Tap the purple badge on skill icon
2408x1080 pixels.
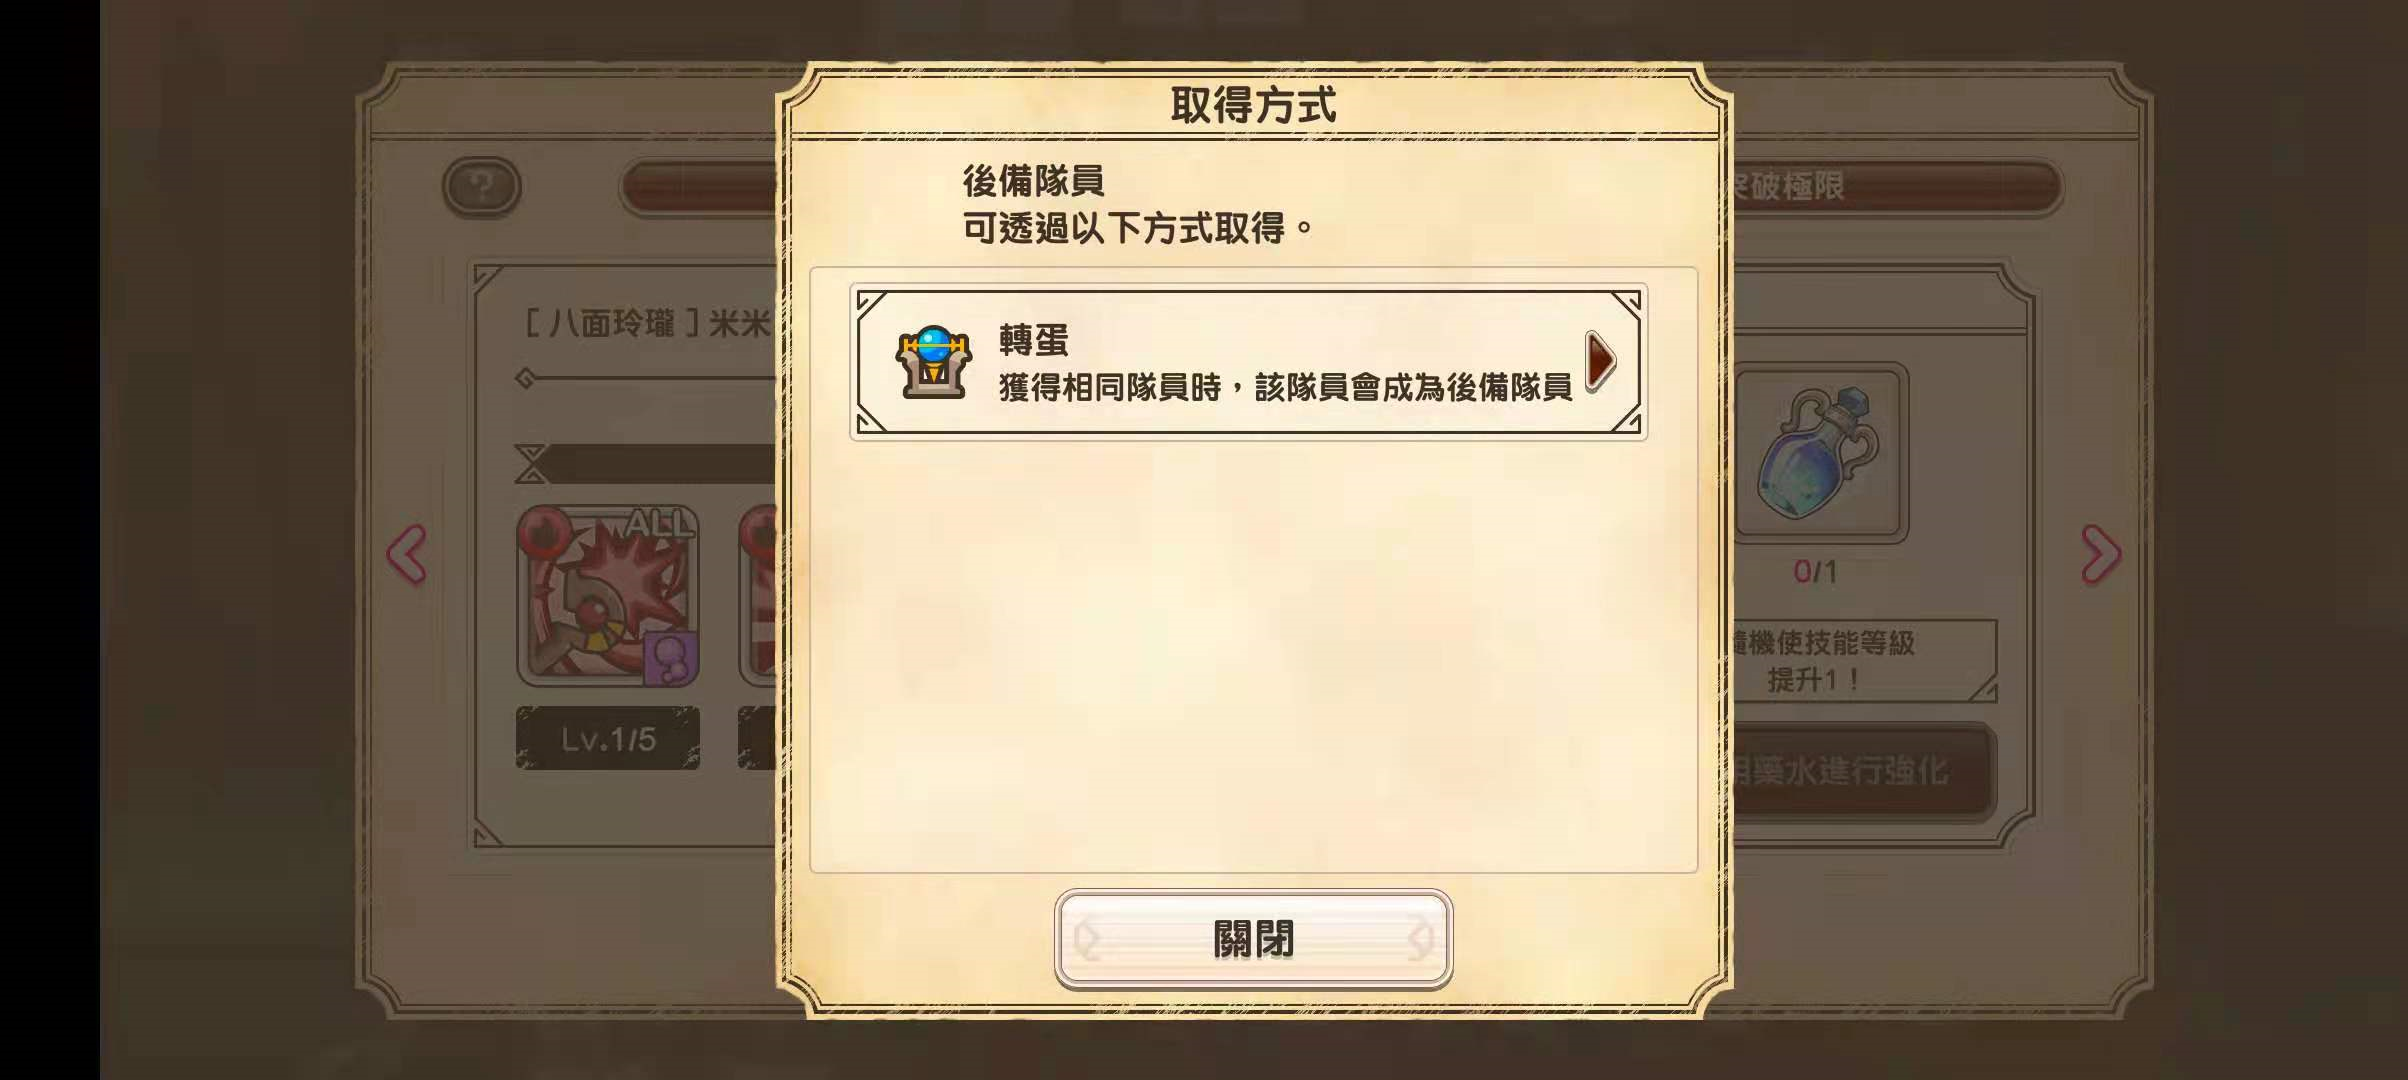(x=671, y=658)
